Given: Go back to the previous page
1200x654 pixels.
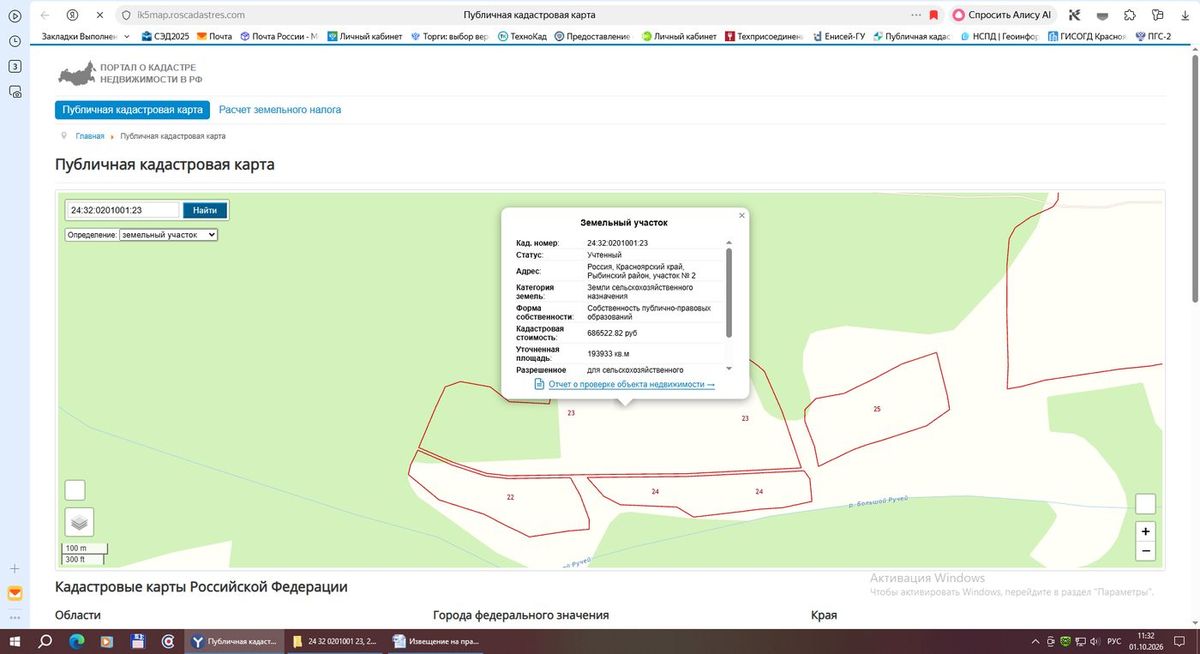Looking at the screenshot, I should [44, 15].
